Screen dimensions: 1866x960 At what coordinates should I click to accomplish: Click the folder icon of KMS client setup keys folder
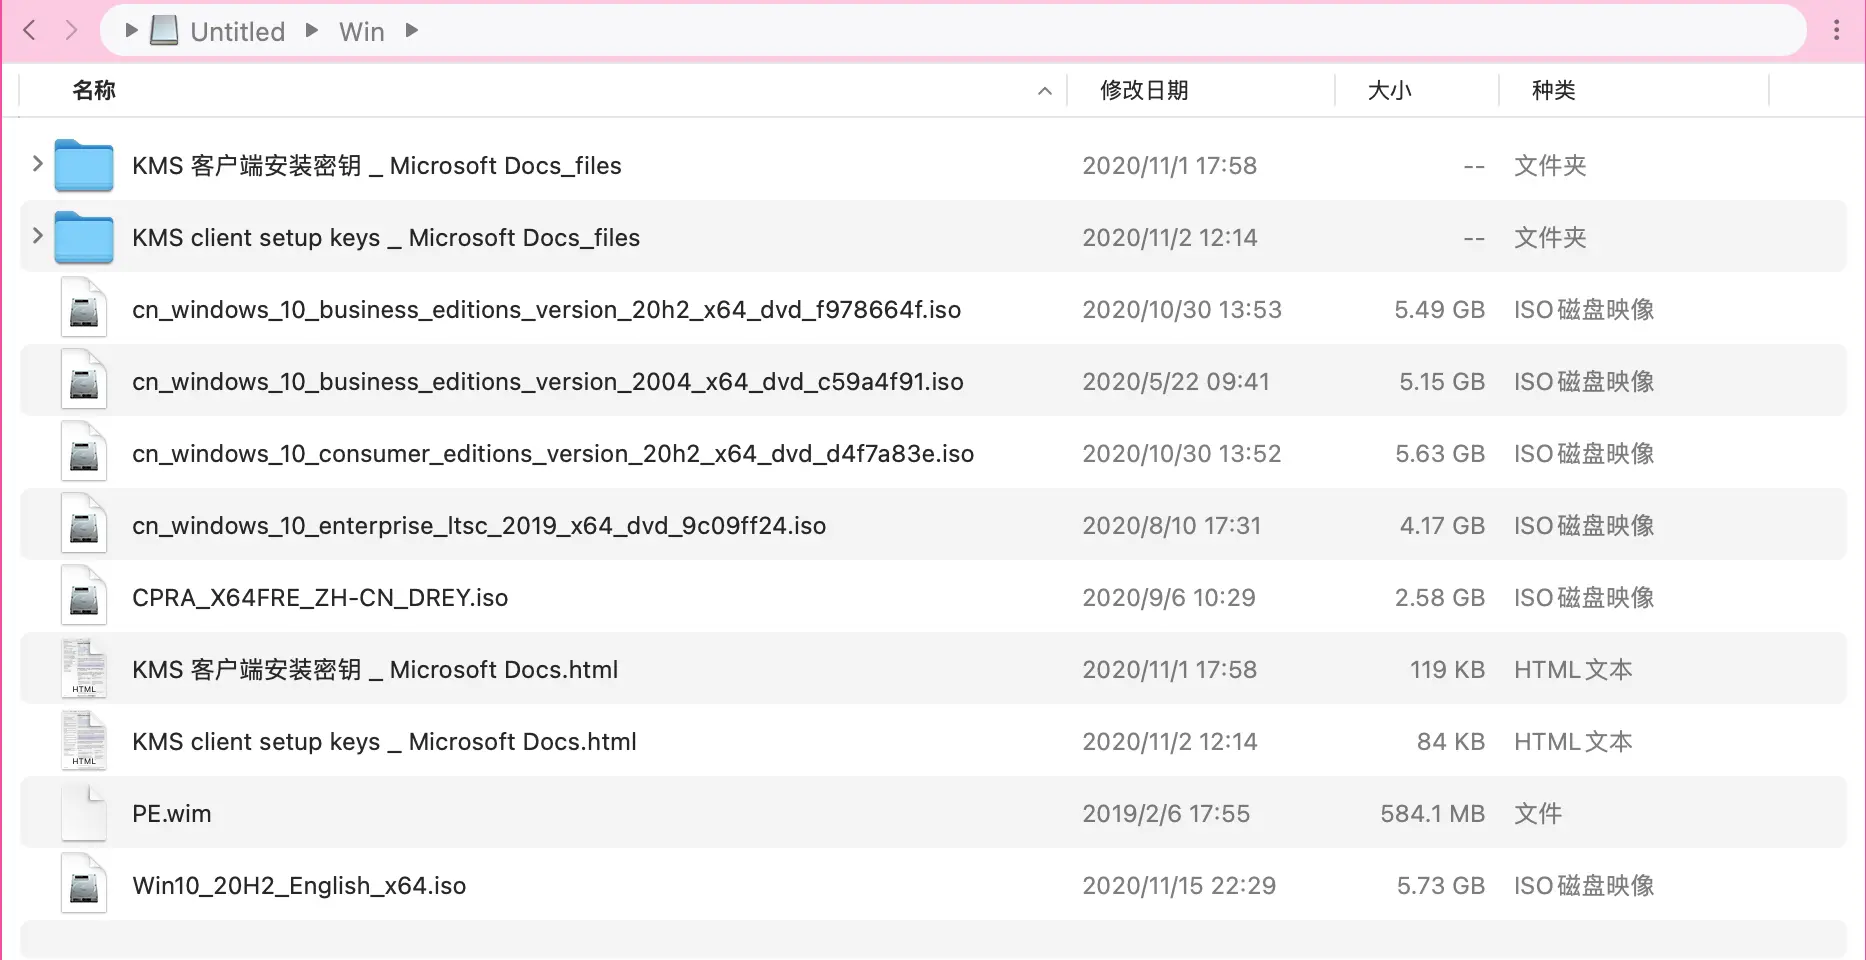coord(84,237)
